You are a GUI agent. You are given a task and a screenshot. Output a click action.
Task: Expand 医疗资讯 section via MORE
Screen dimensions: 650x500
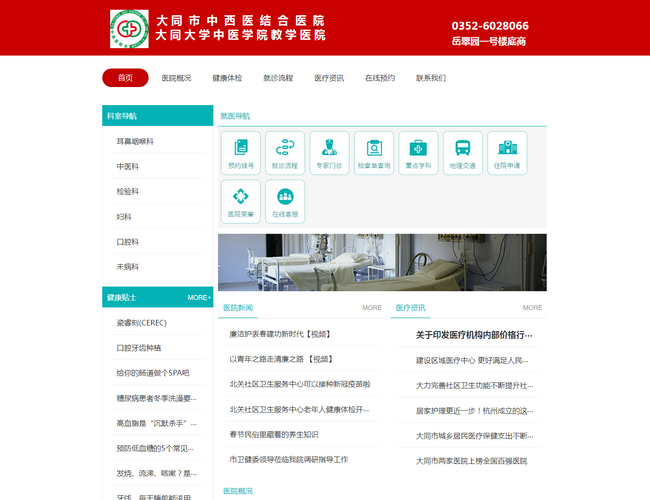pyautogui.click(x=532, y=308)
